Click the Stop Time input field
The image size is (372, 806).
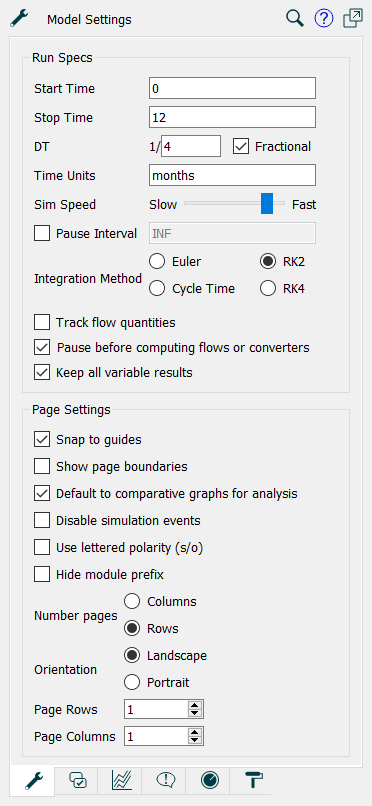point(232,117)
